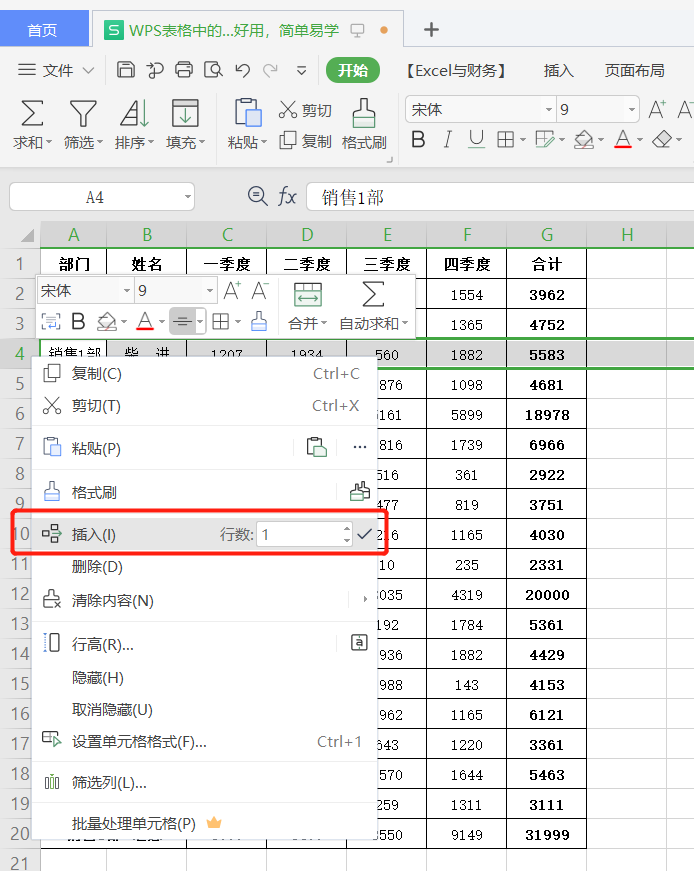Viewport: 694px width, 871px height.
Task: Toggle Bold in the mini toolbar
Action: 78,321
